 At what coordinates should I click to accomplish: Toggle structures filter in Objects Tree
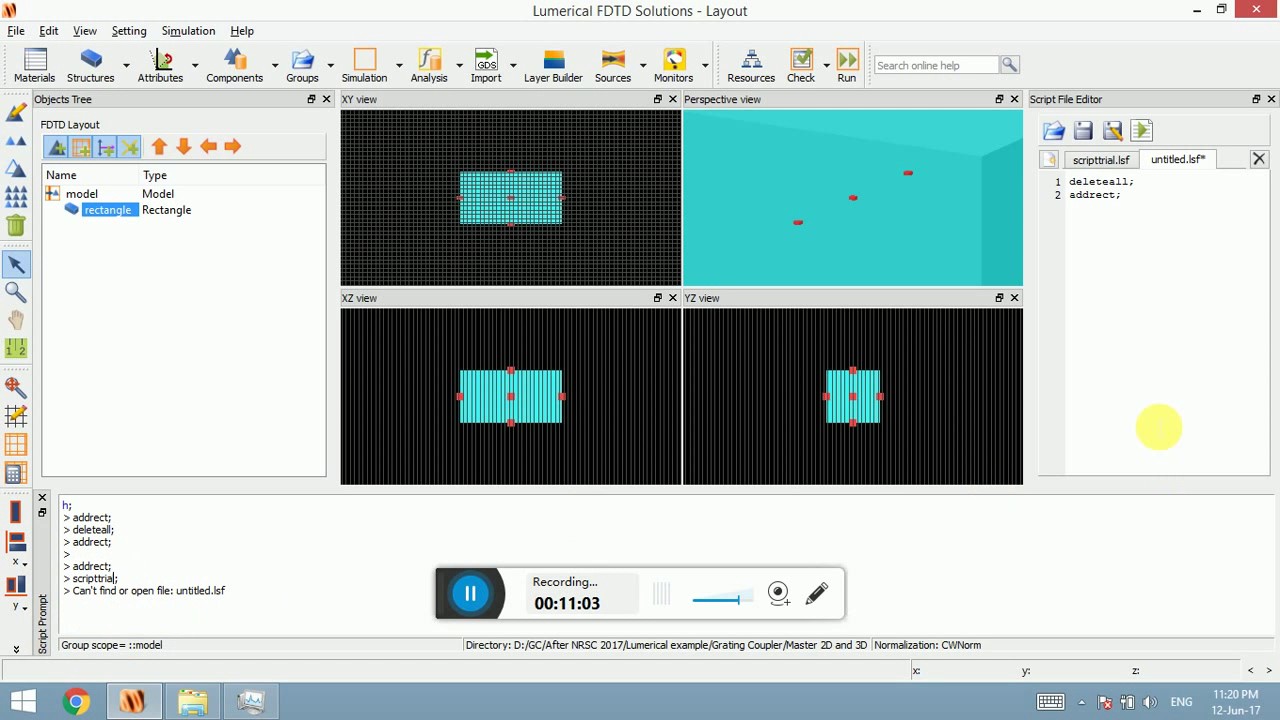tap(57, 148)
